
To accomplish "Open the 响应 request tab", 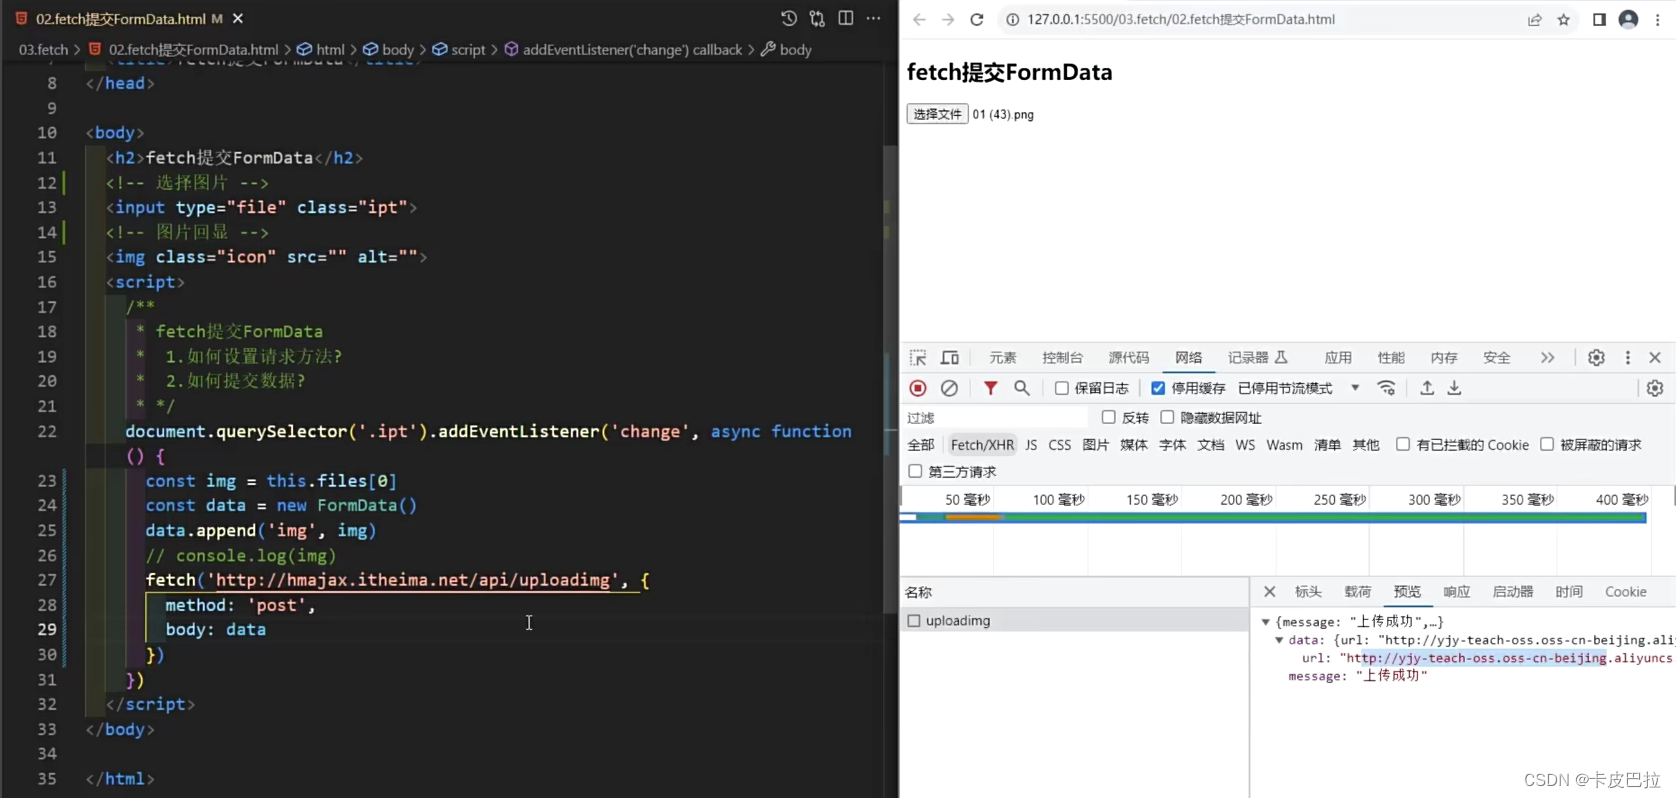I will click(1457, 592).
